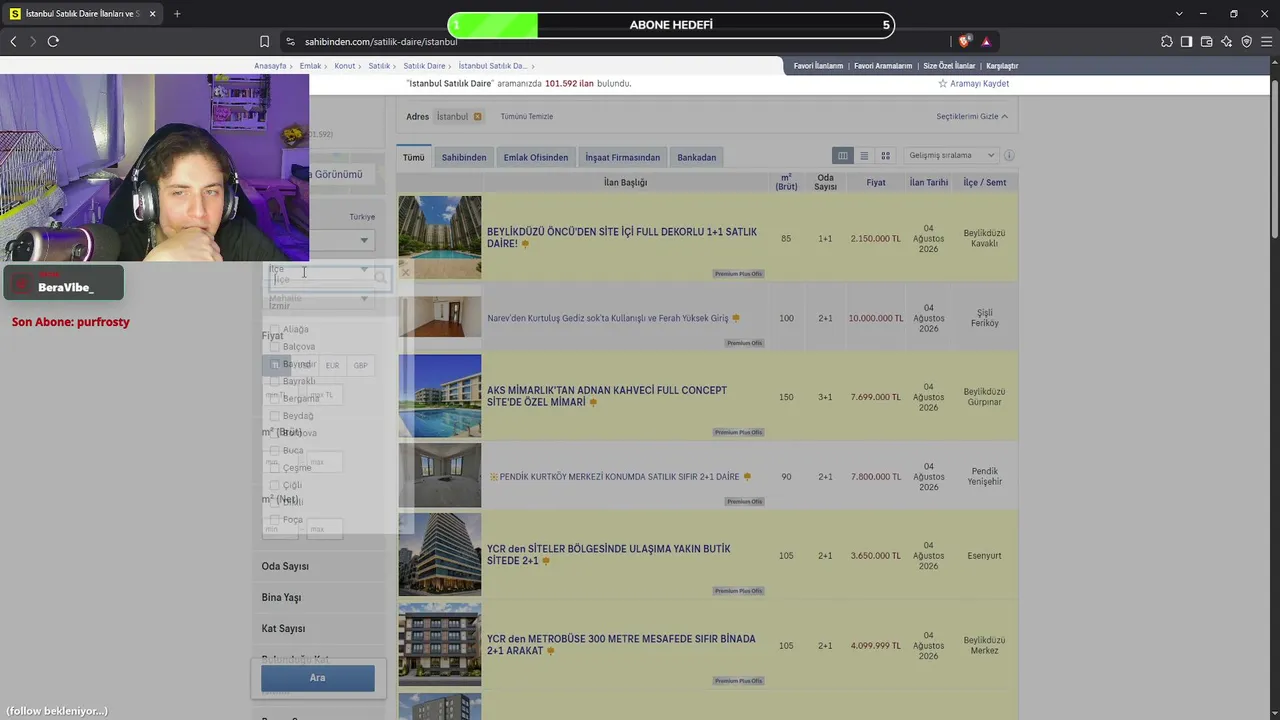Close the İlçe dropdown with the X
1280x720 pixels.
[405, 272]
